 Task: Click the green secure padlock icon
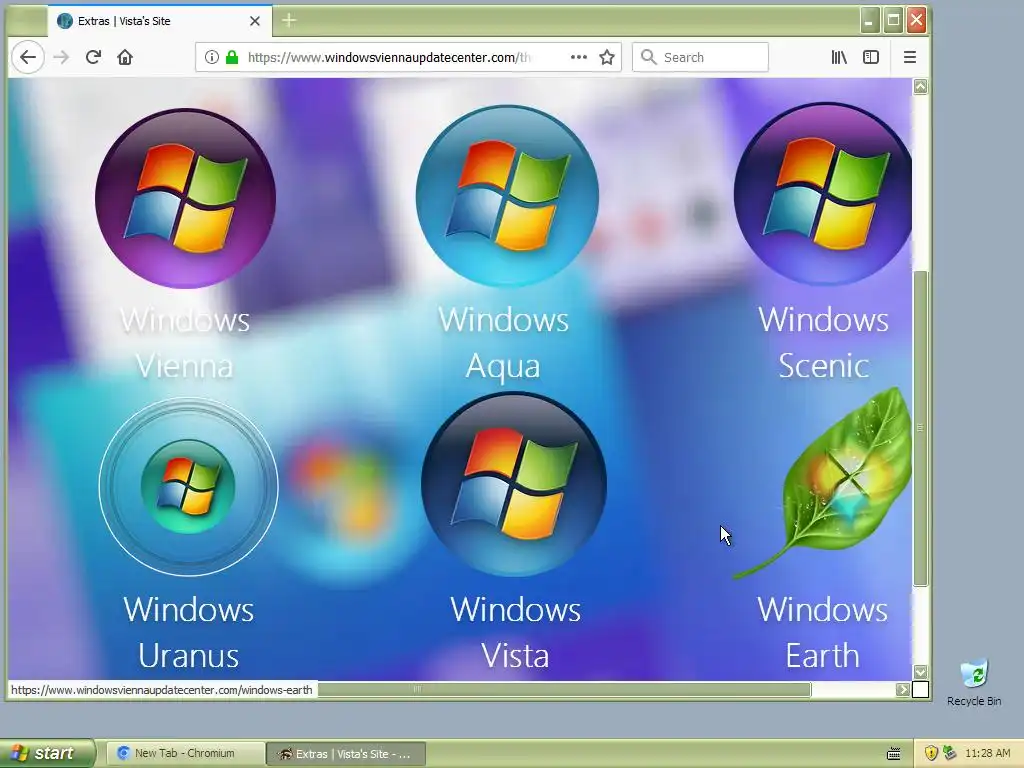coord(232,57)
